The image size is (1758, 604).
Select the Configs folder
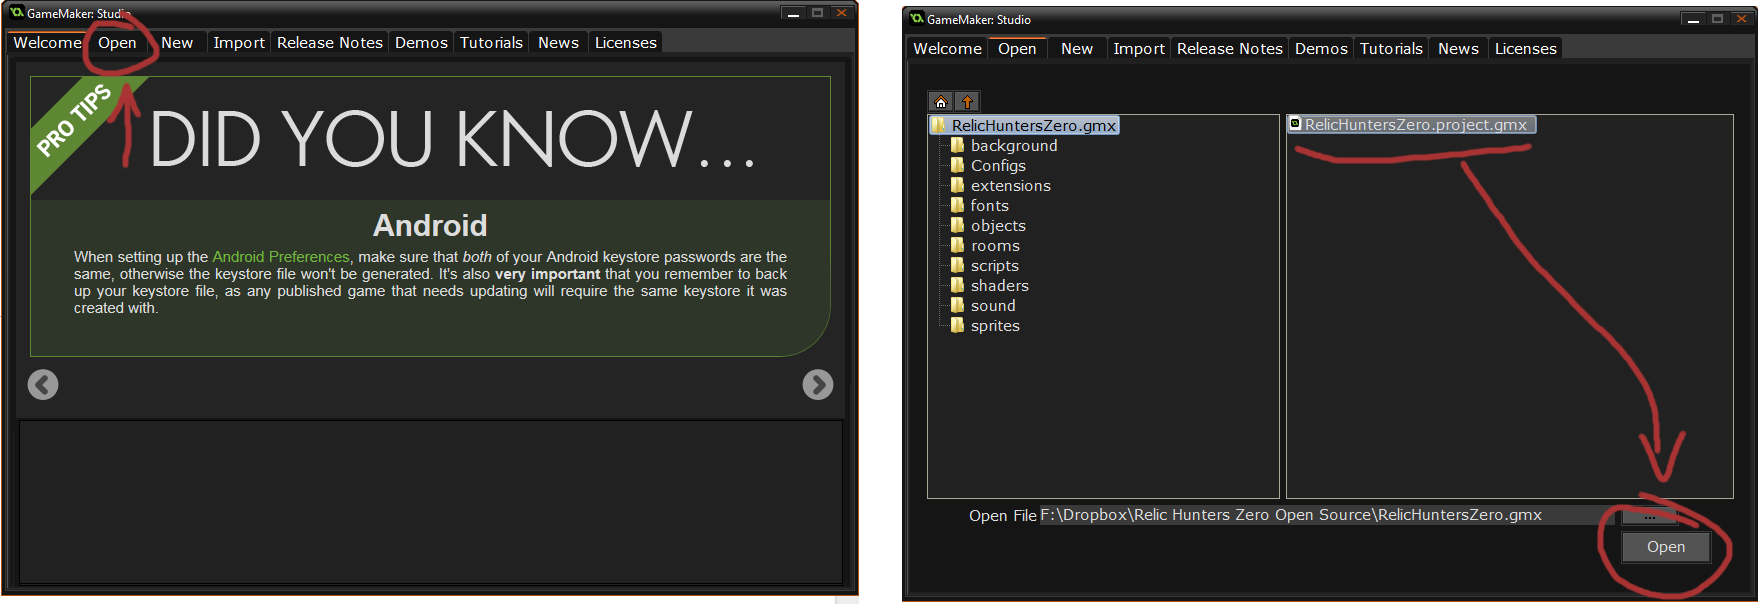tap(998, 166)
